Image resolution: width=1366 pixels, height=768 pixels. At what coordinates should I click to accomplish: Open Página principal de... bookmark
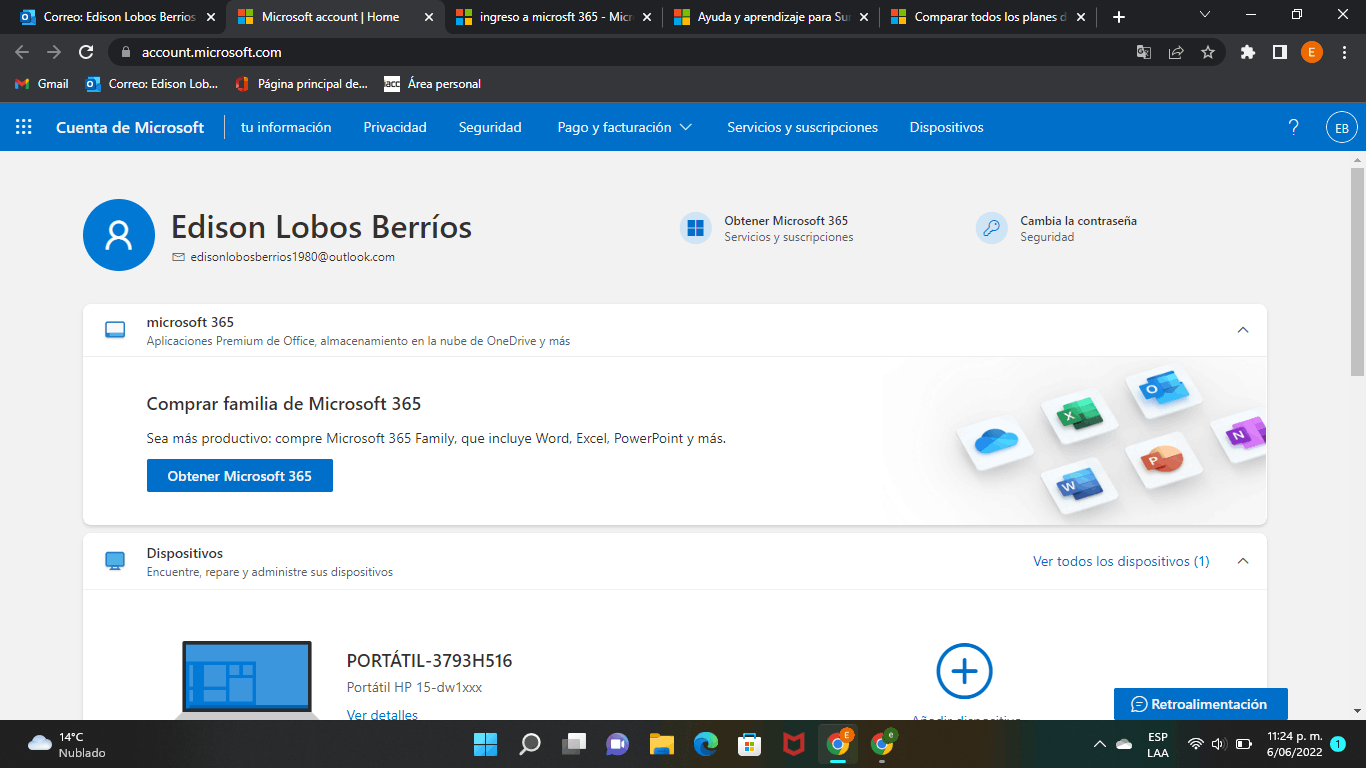[x=301, y=84]
